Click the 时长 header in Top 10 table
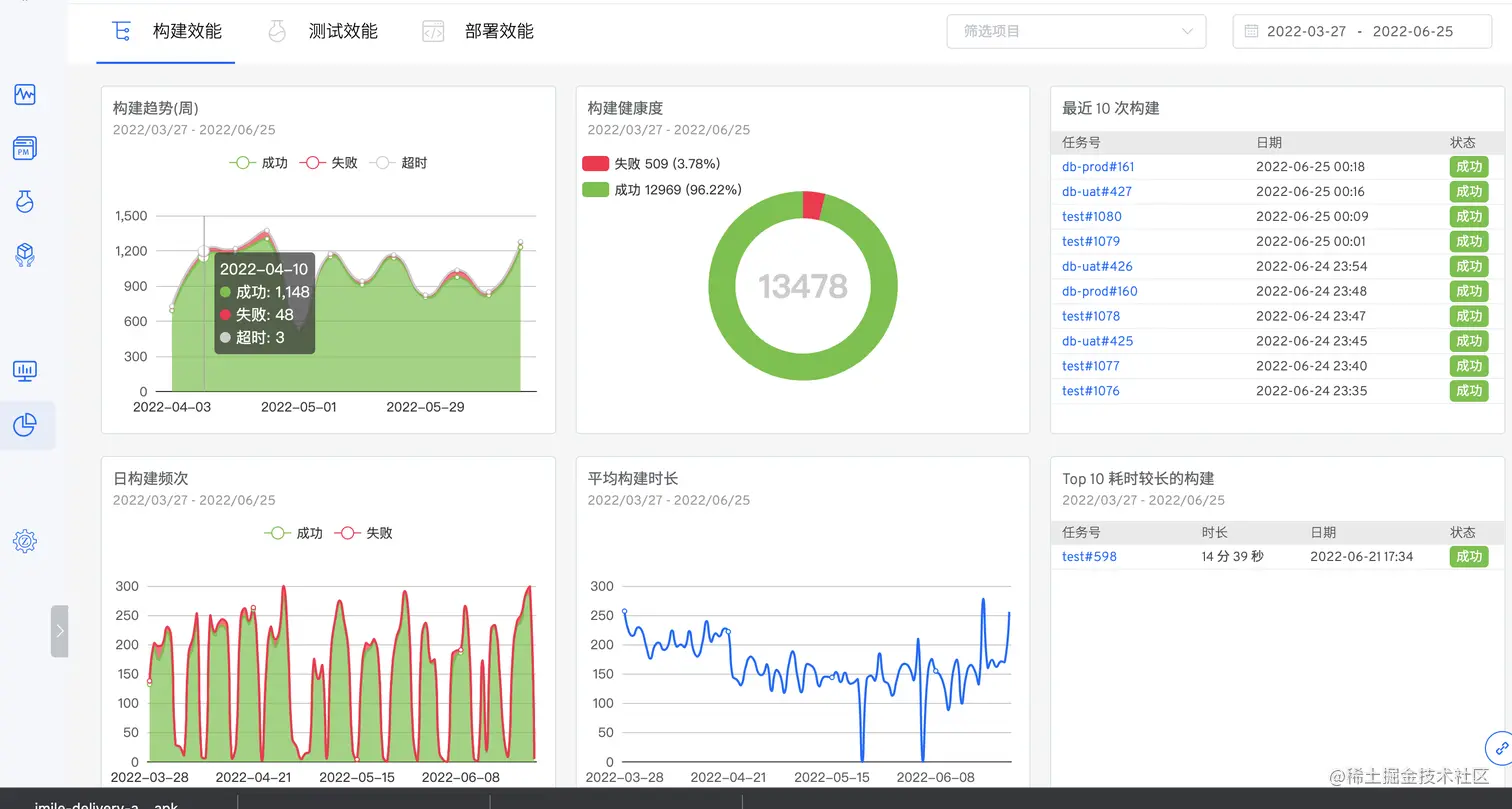 [x=1214, y=532]
